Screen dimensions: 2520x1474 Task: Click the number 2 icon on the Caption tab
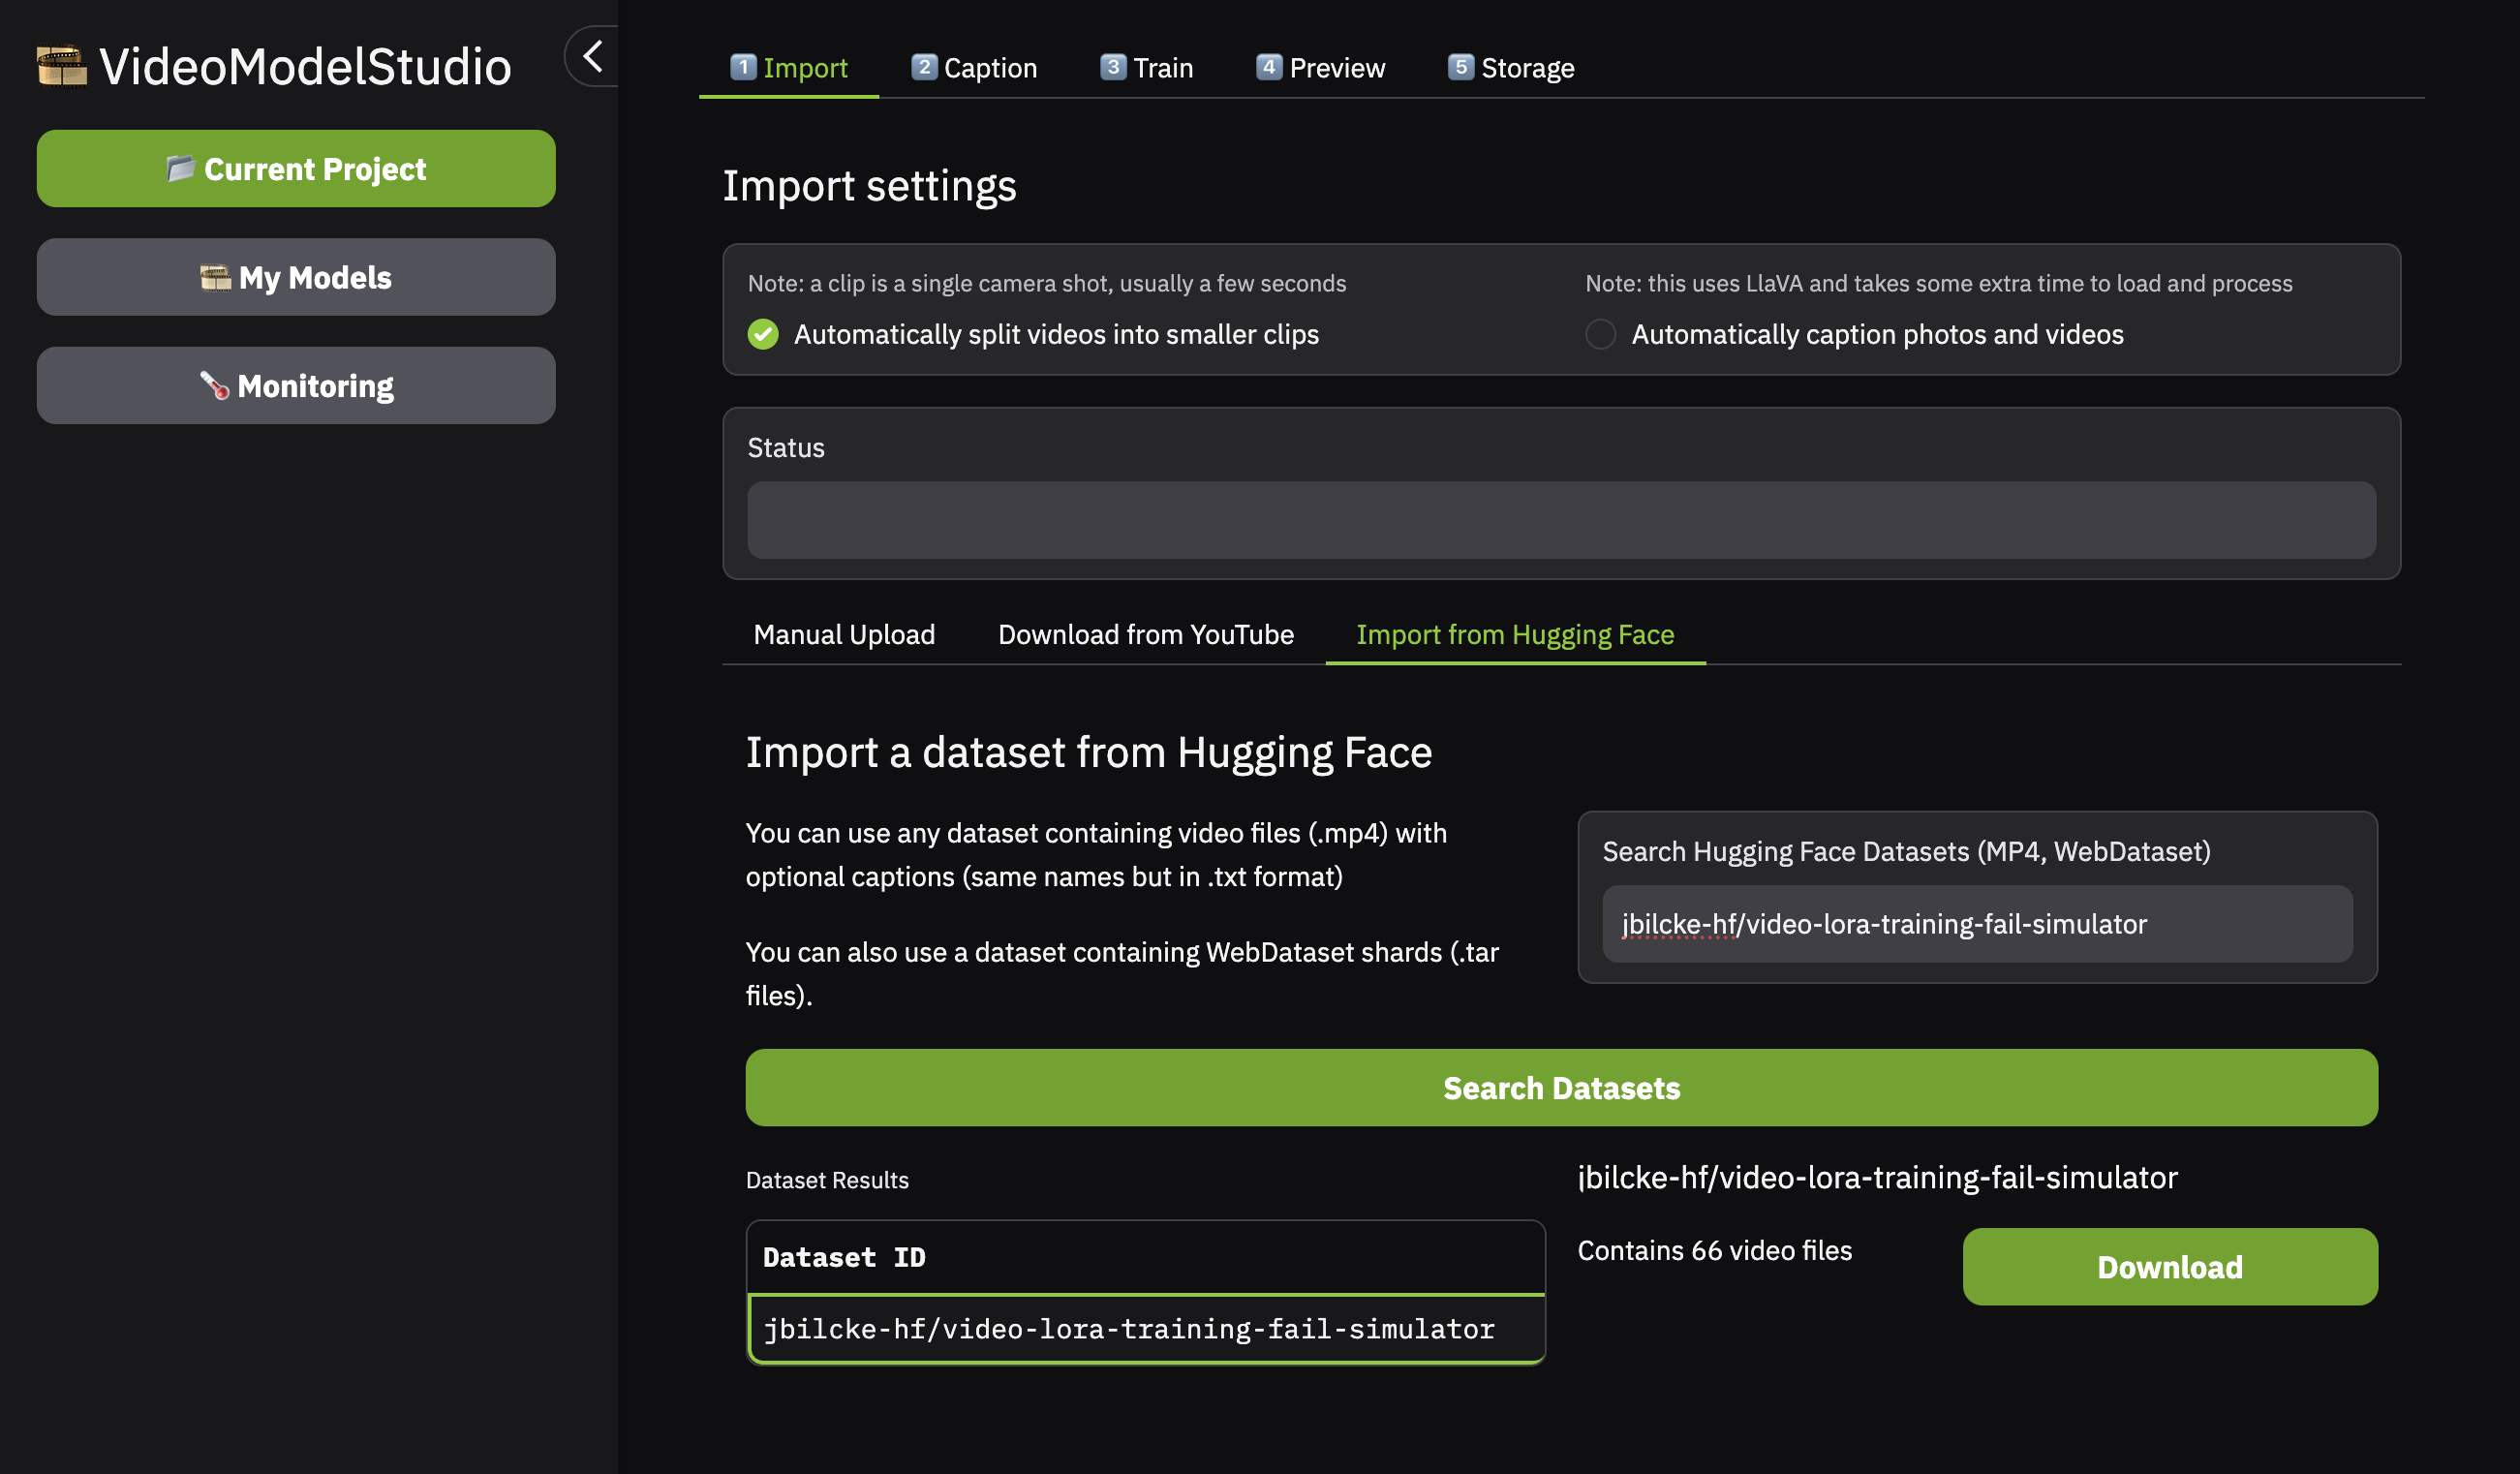924,67
